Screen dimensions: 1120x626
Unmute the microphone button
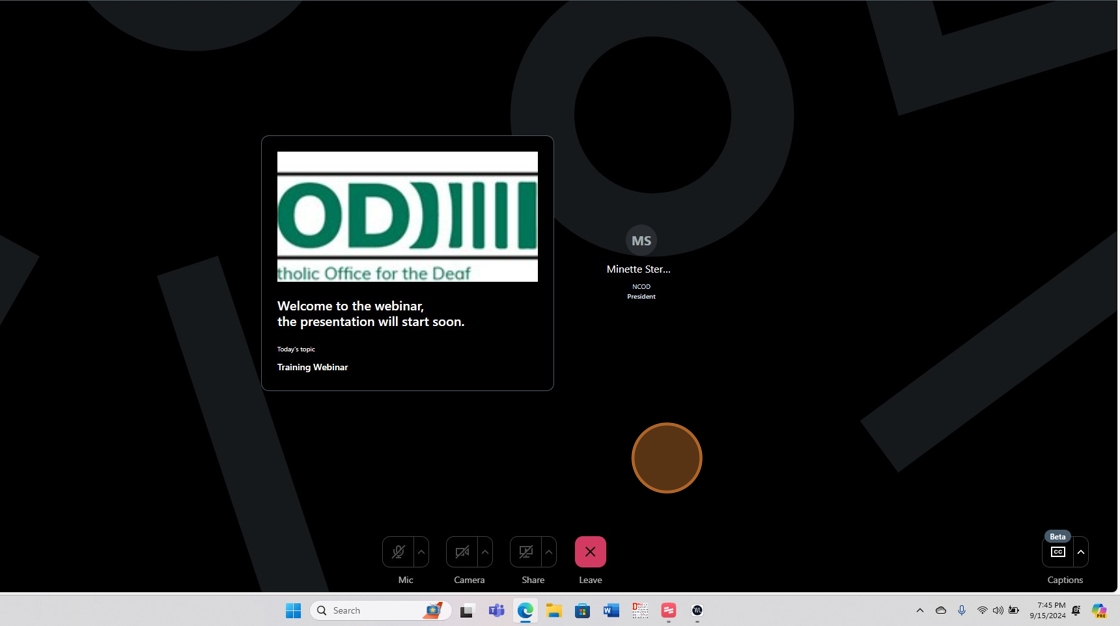pyautogui.click(x=398, y=552)
